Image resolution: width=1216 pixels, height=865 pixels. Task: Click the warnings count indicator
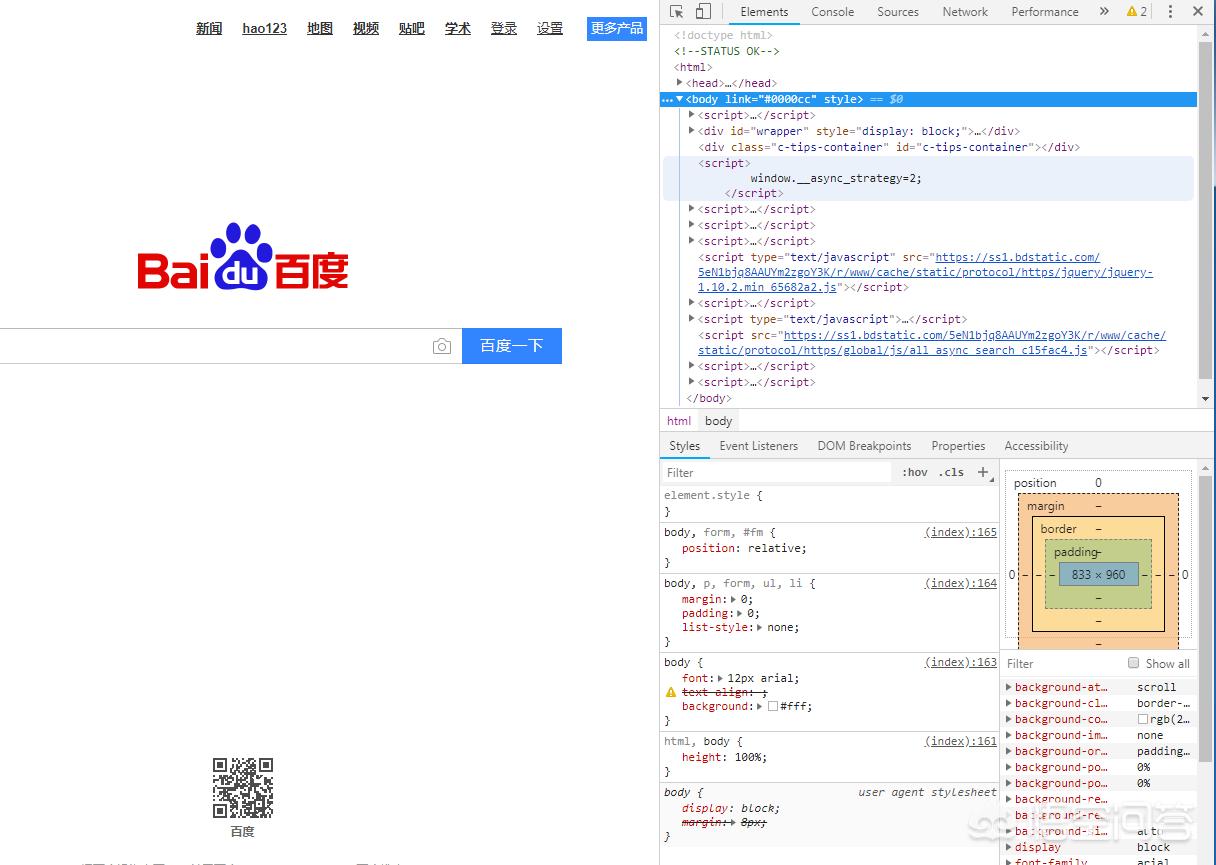1137,12
